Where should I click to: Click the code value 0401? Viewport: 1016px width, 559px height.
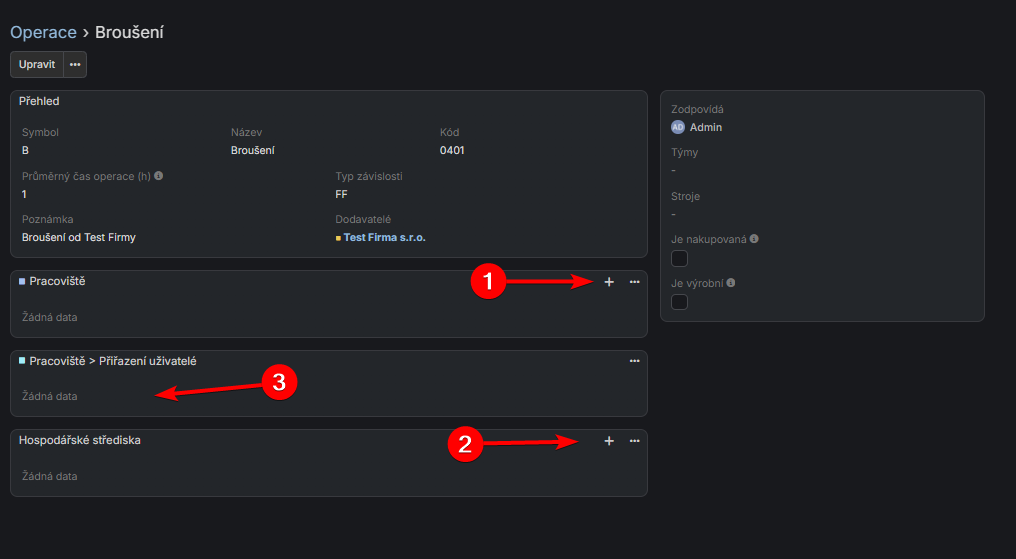pyautogui.click(x=452, y=151)
